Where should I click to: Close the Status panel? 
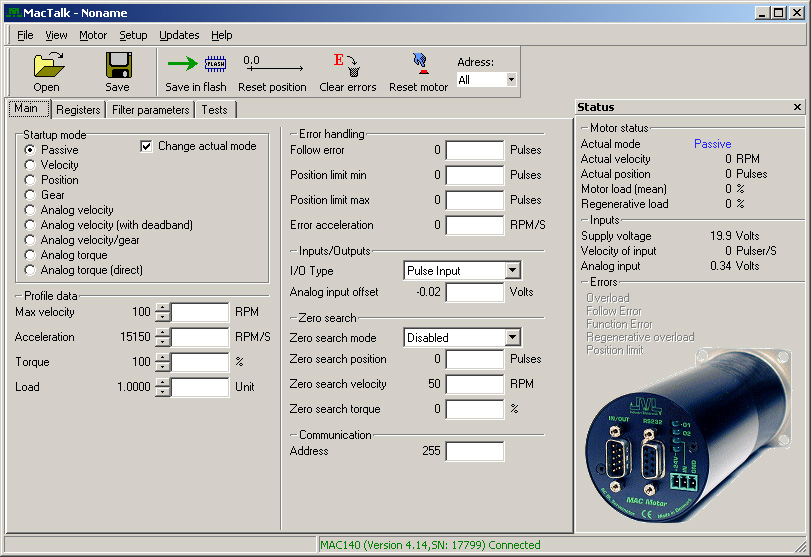pos(797,107)
